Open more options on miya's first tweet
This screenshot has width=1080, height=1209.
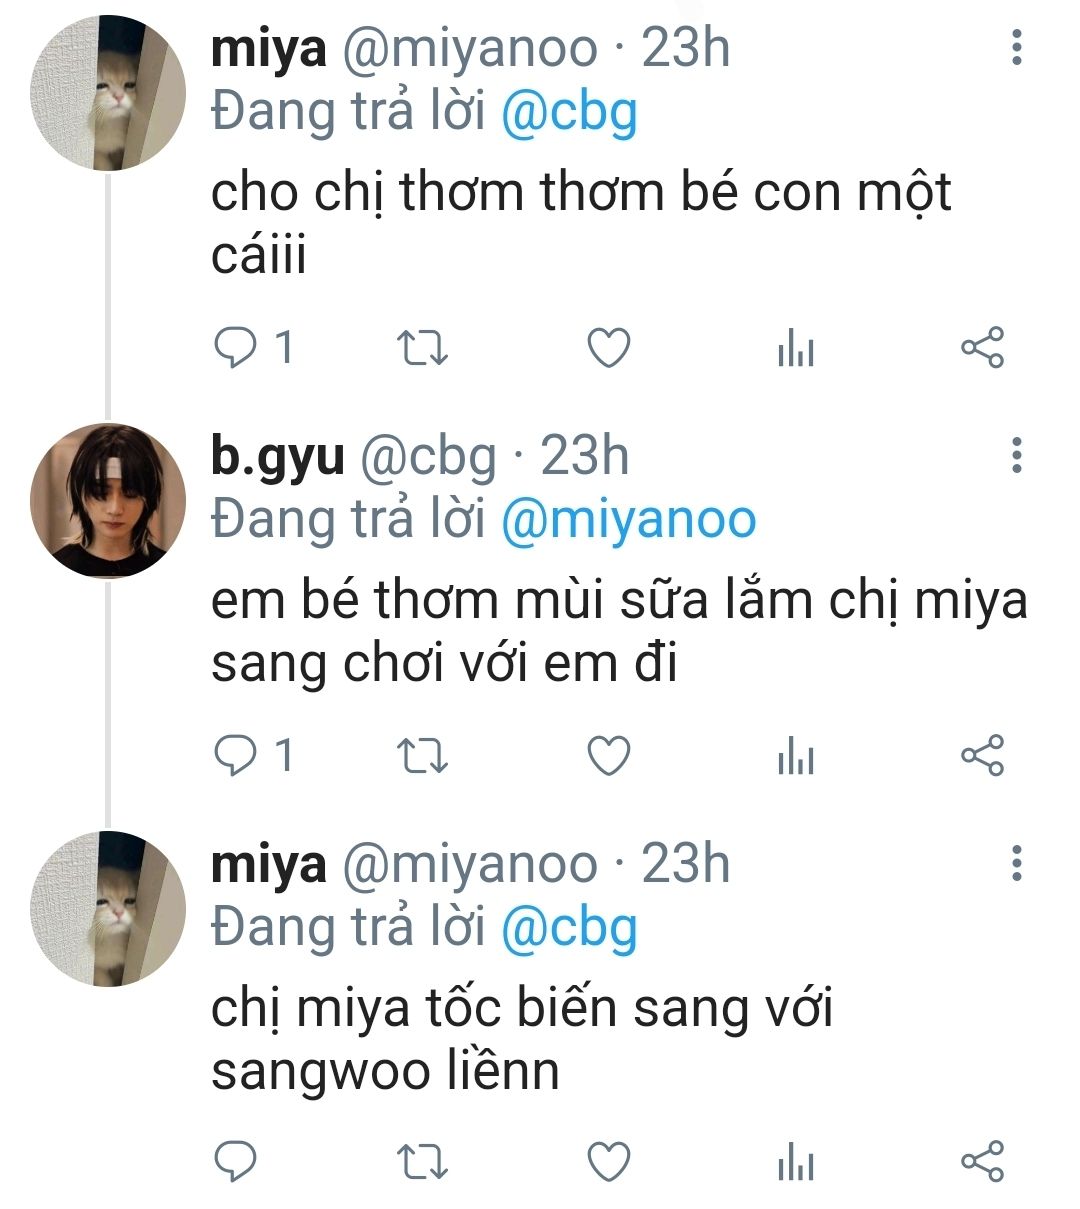(x=1017, y=48)
